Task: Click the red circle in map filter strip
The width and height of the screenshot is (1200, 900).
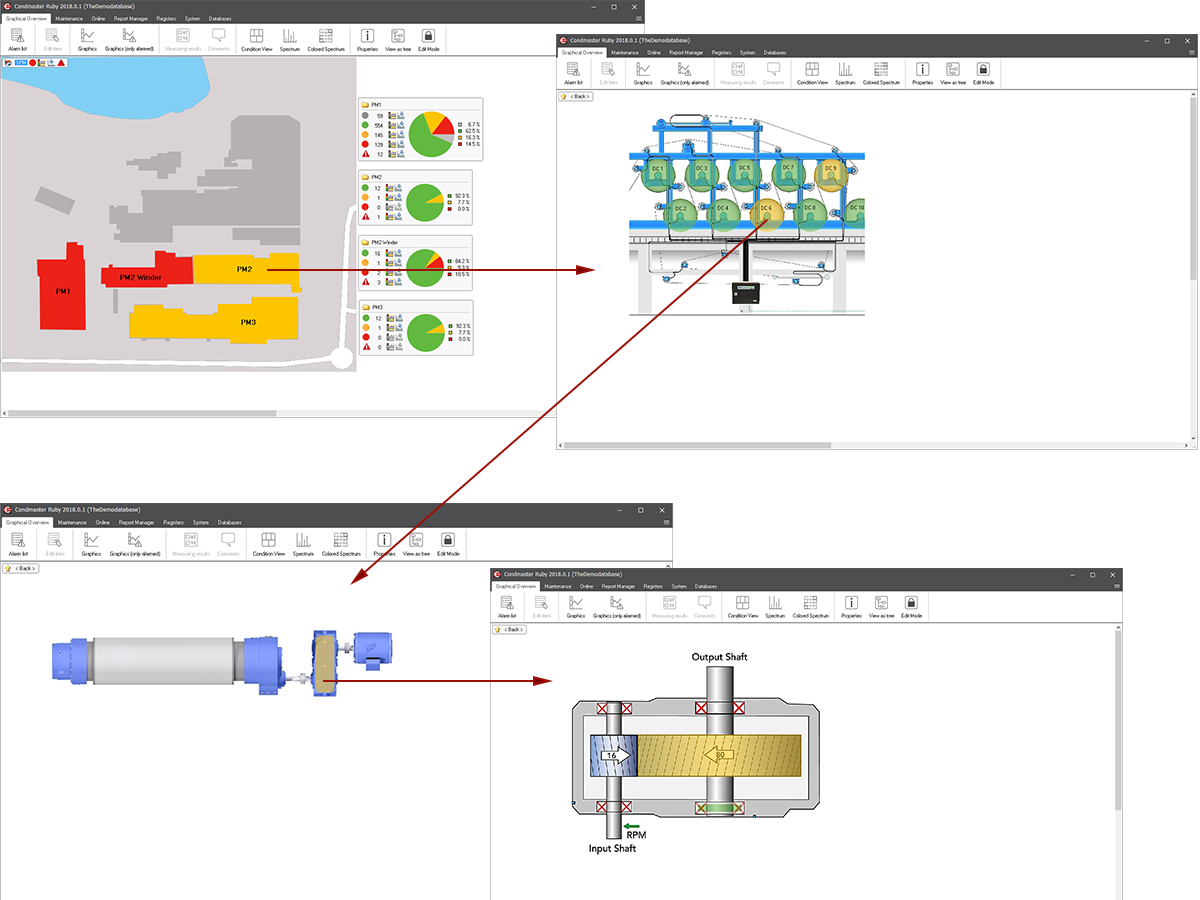Action: coord(32,62)
